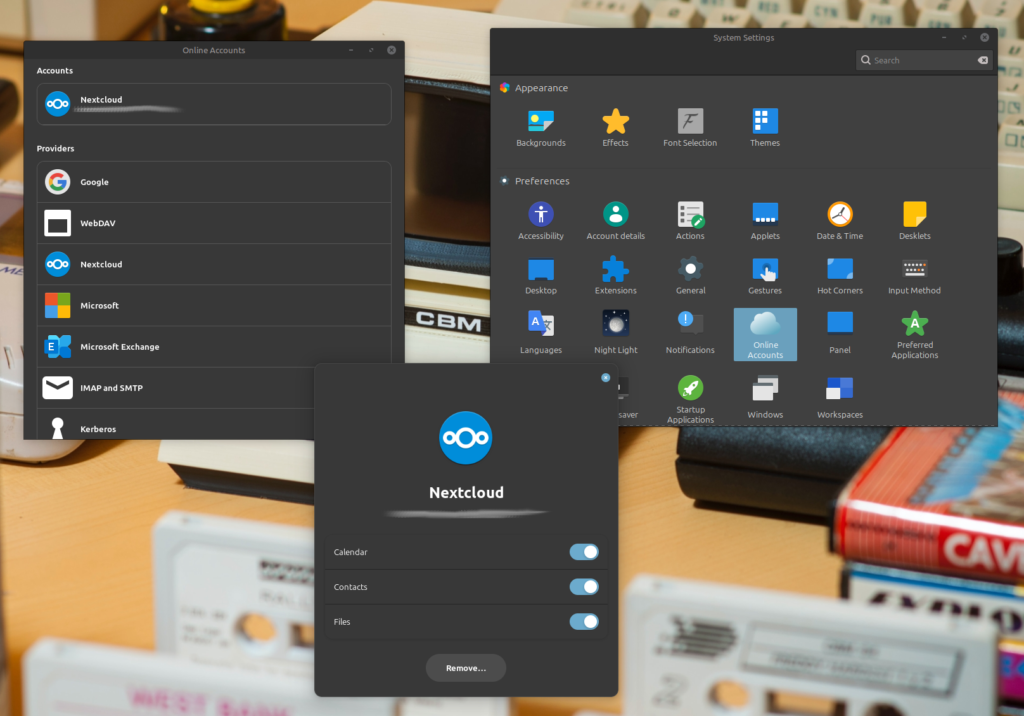The height and width of the screenshot is (716, 1024).
Task: Add a Nextcloud provider from Providers list
Action: pos(214,264)
